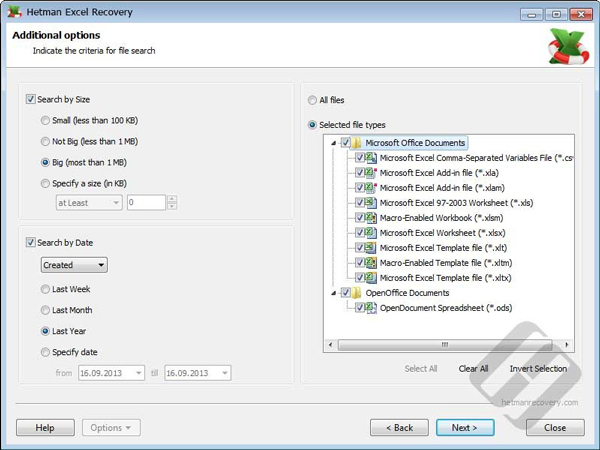Screen dimensions: 600x450
Task: Click the Excel file icon beside Comma-Separated Variables File
Action: [373, 158]
